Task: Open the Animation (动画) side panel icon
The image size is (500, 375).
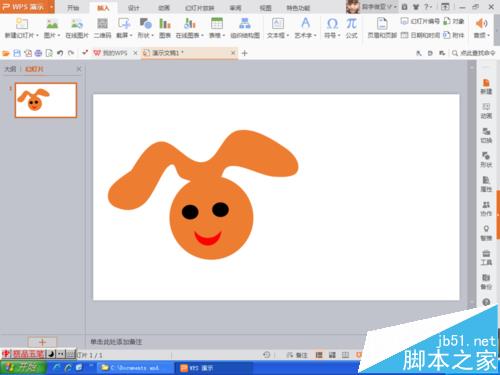Action: click(486, 111)
